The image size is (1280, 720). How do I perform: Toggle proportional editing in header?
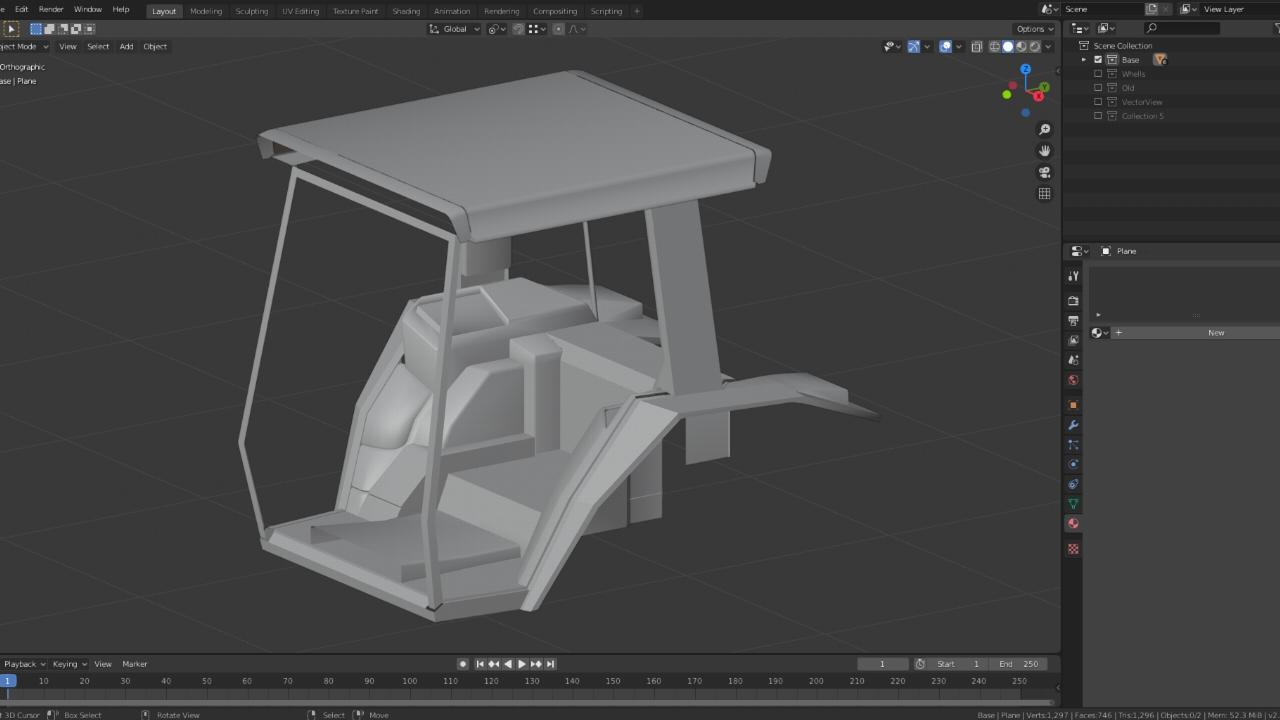[558, 29]
